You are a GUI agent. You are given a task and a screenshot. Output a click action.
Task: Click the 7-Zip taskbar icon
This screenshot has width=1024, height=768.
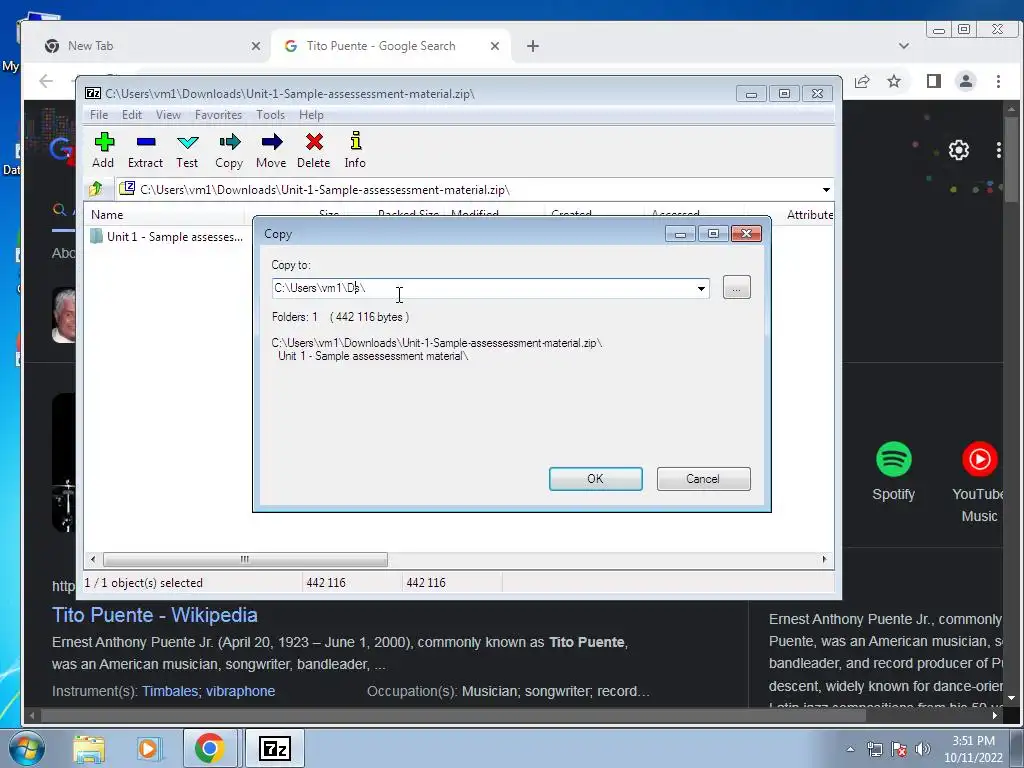pyautogui.click(x=274, y=748)
